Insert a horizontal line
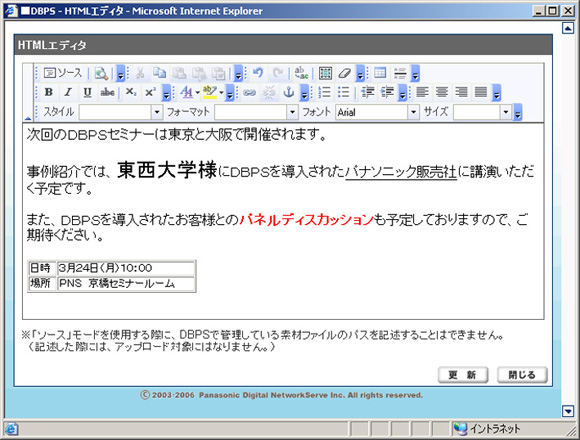 point(400,73)
